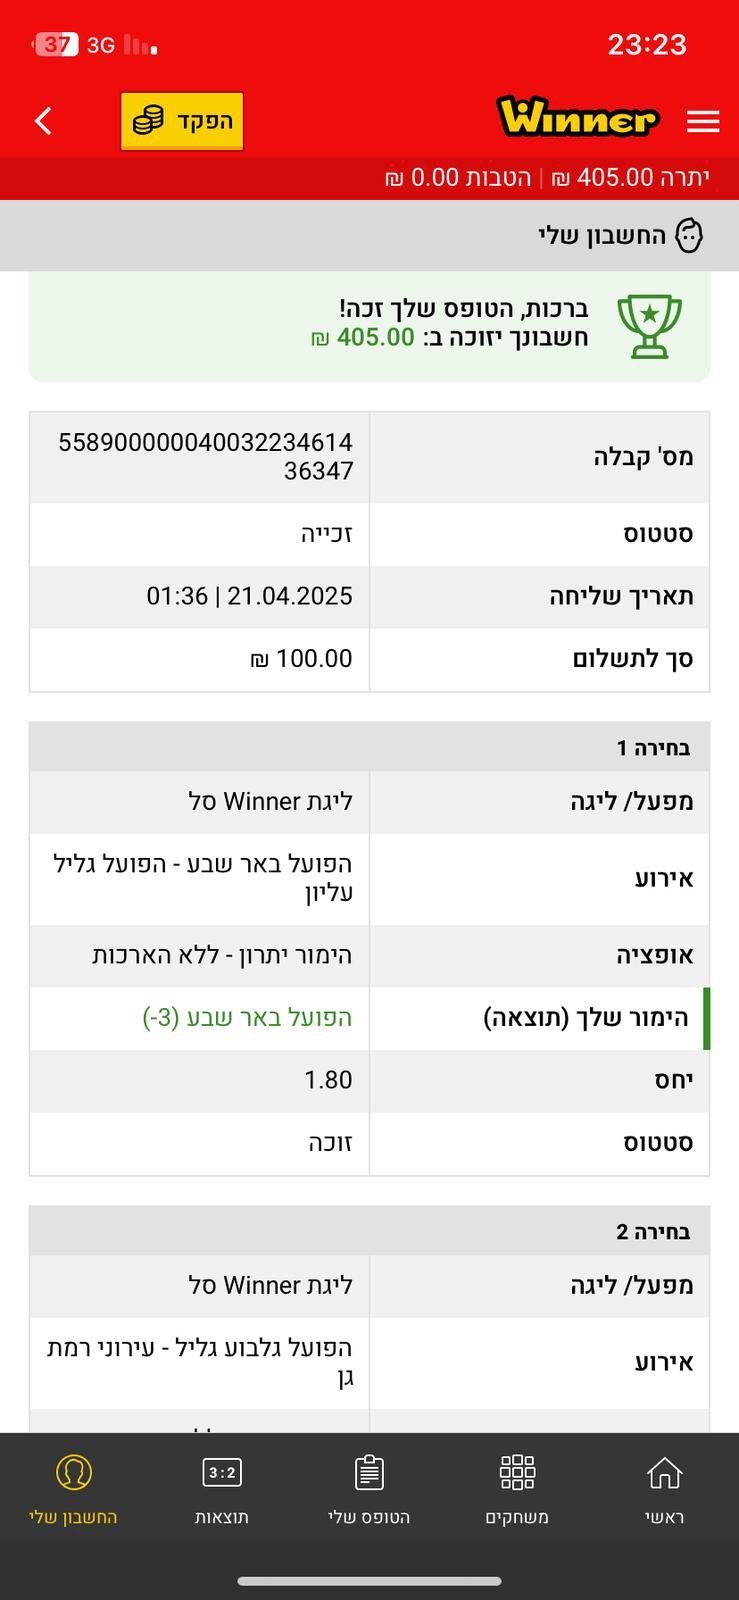
Task: Tap the הטופס שלי clipboard icon
Action: click(369, 1473)
